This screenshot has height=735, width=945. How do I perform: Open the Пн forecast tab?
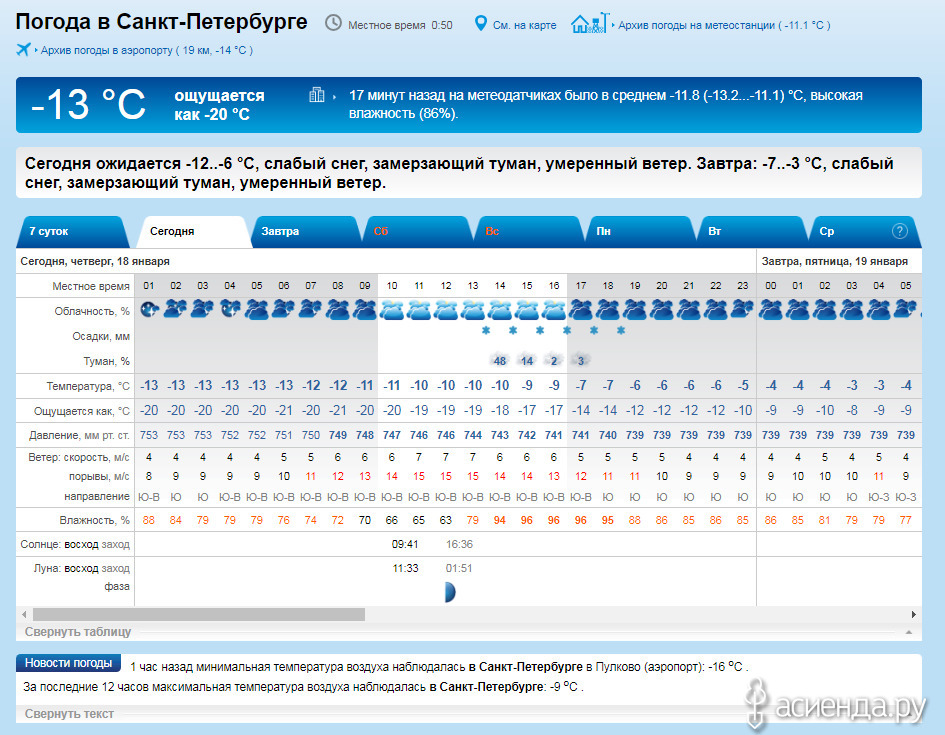[x=639, y=231]
